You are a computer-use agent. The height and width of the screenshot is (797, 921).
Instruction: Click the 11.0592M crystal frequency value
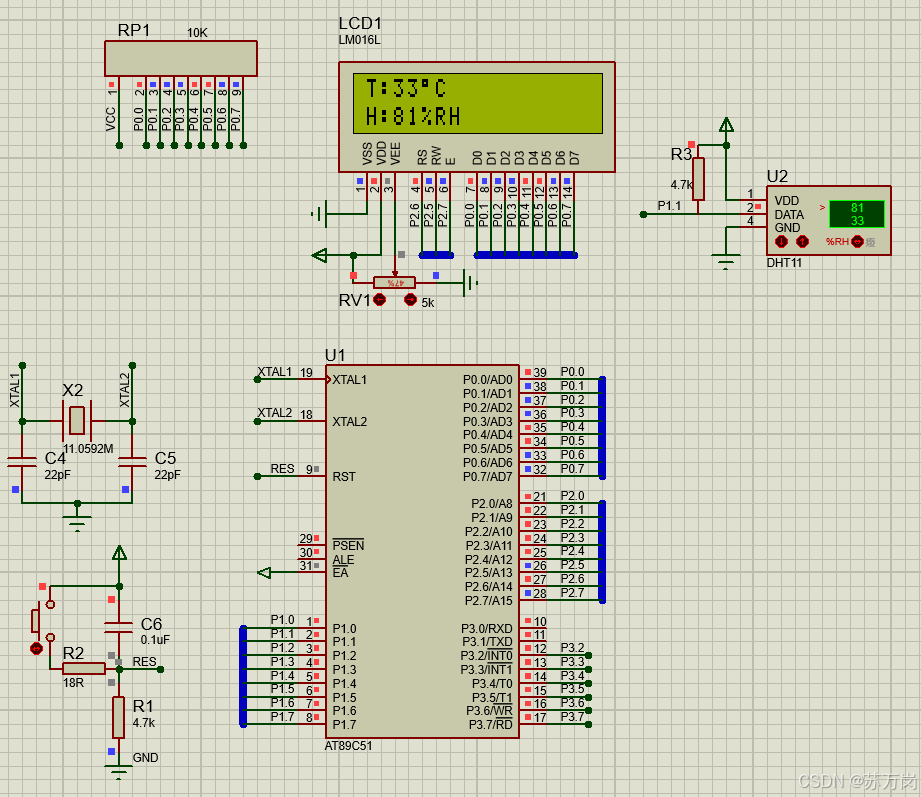88,449
